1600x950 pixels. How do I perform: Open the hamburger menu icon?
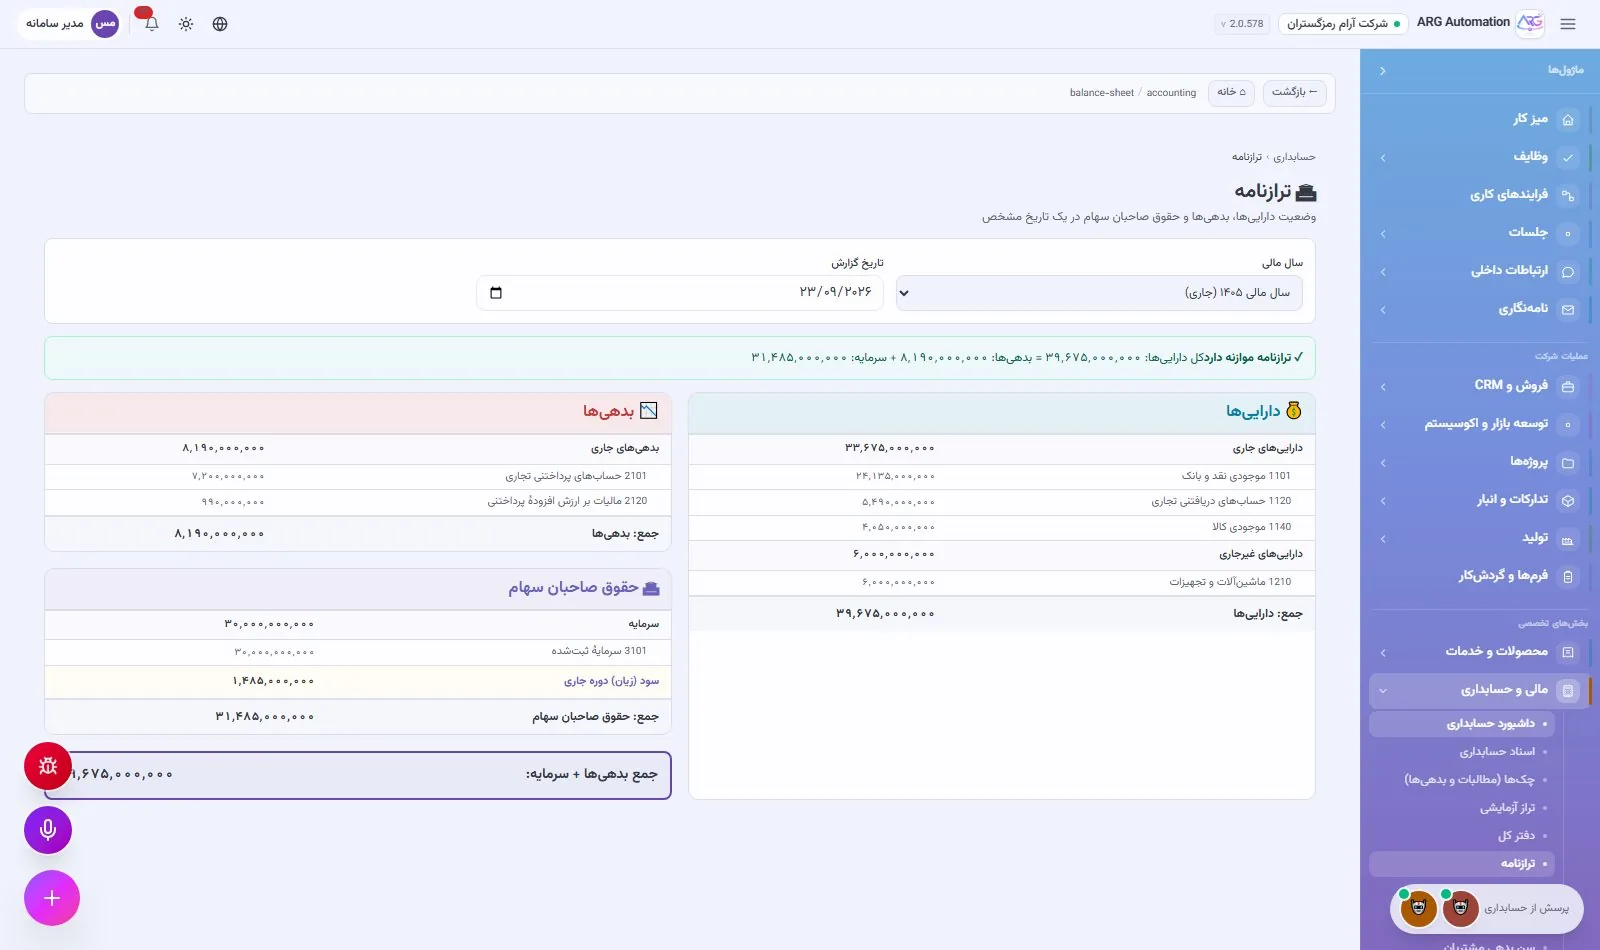(x=1567, y=24)
